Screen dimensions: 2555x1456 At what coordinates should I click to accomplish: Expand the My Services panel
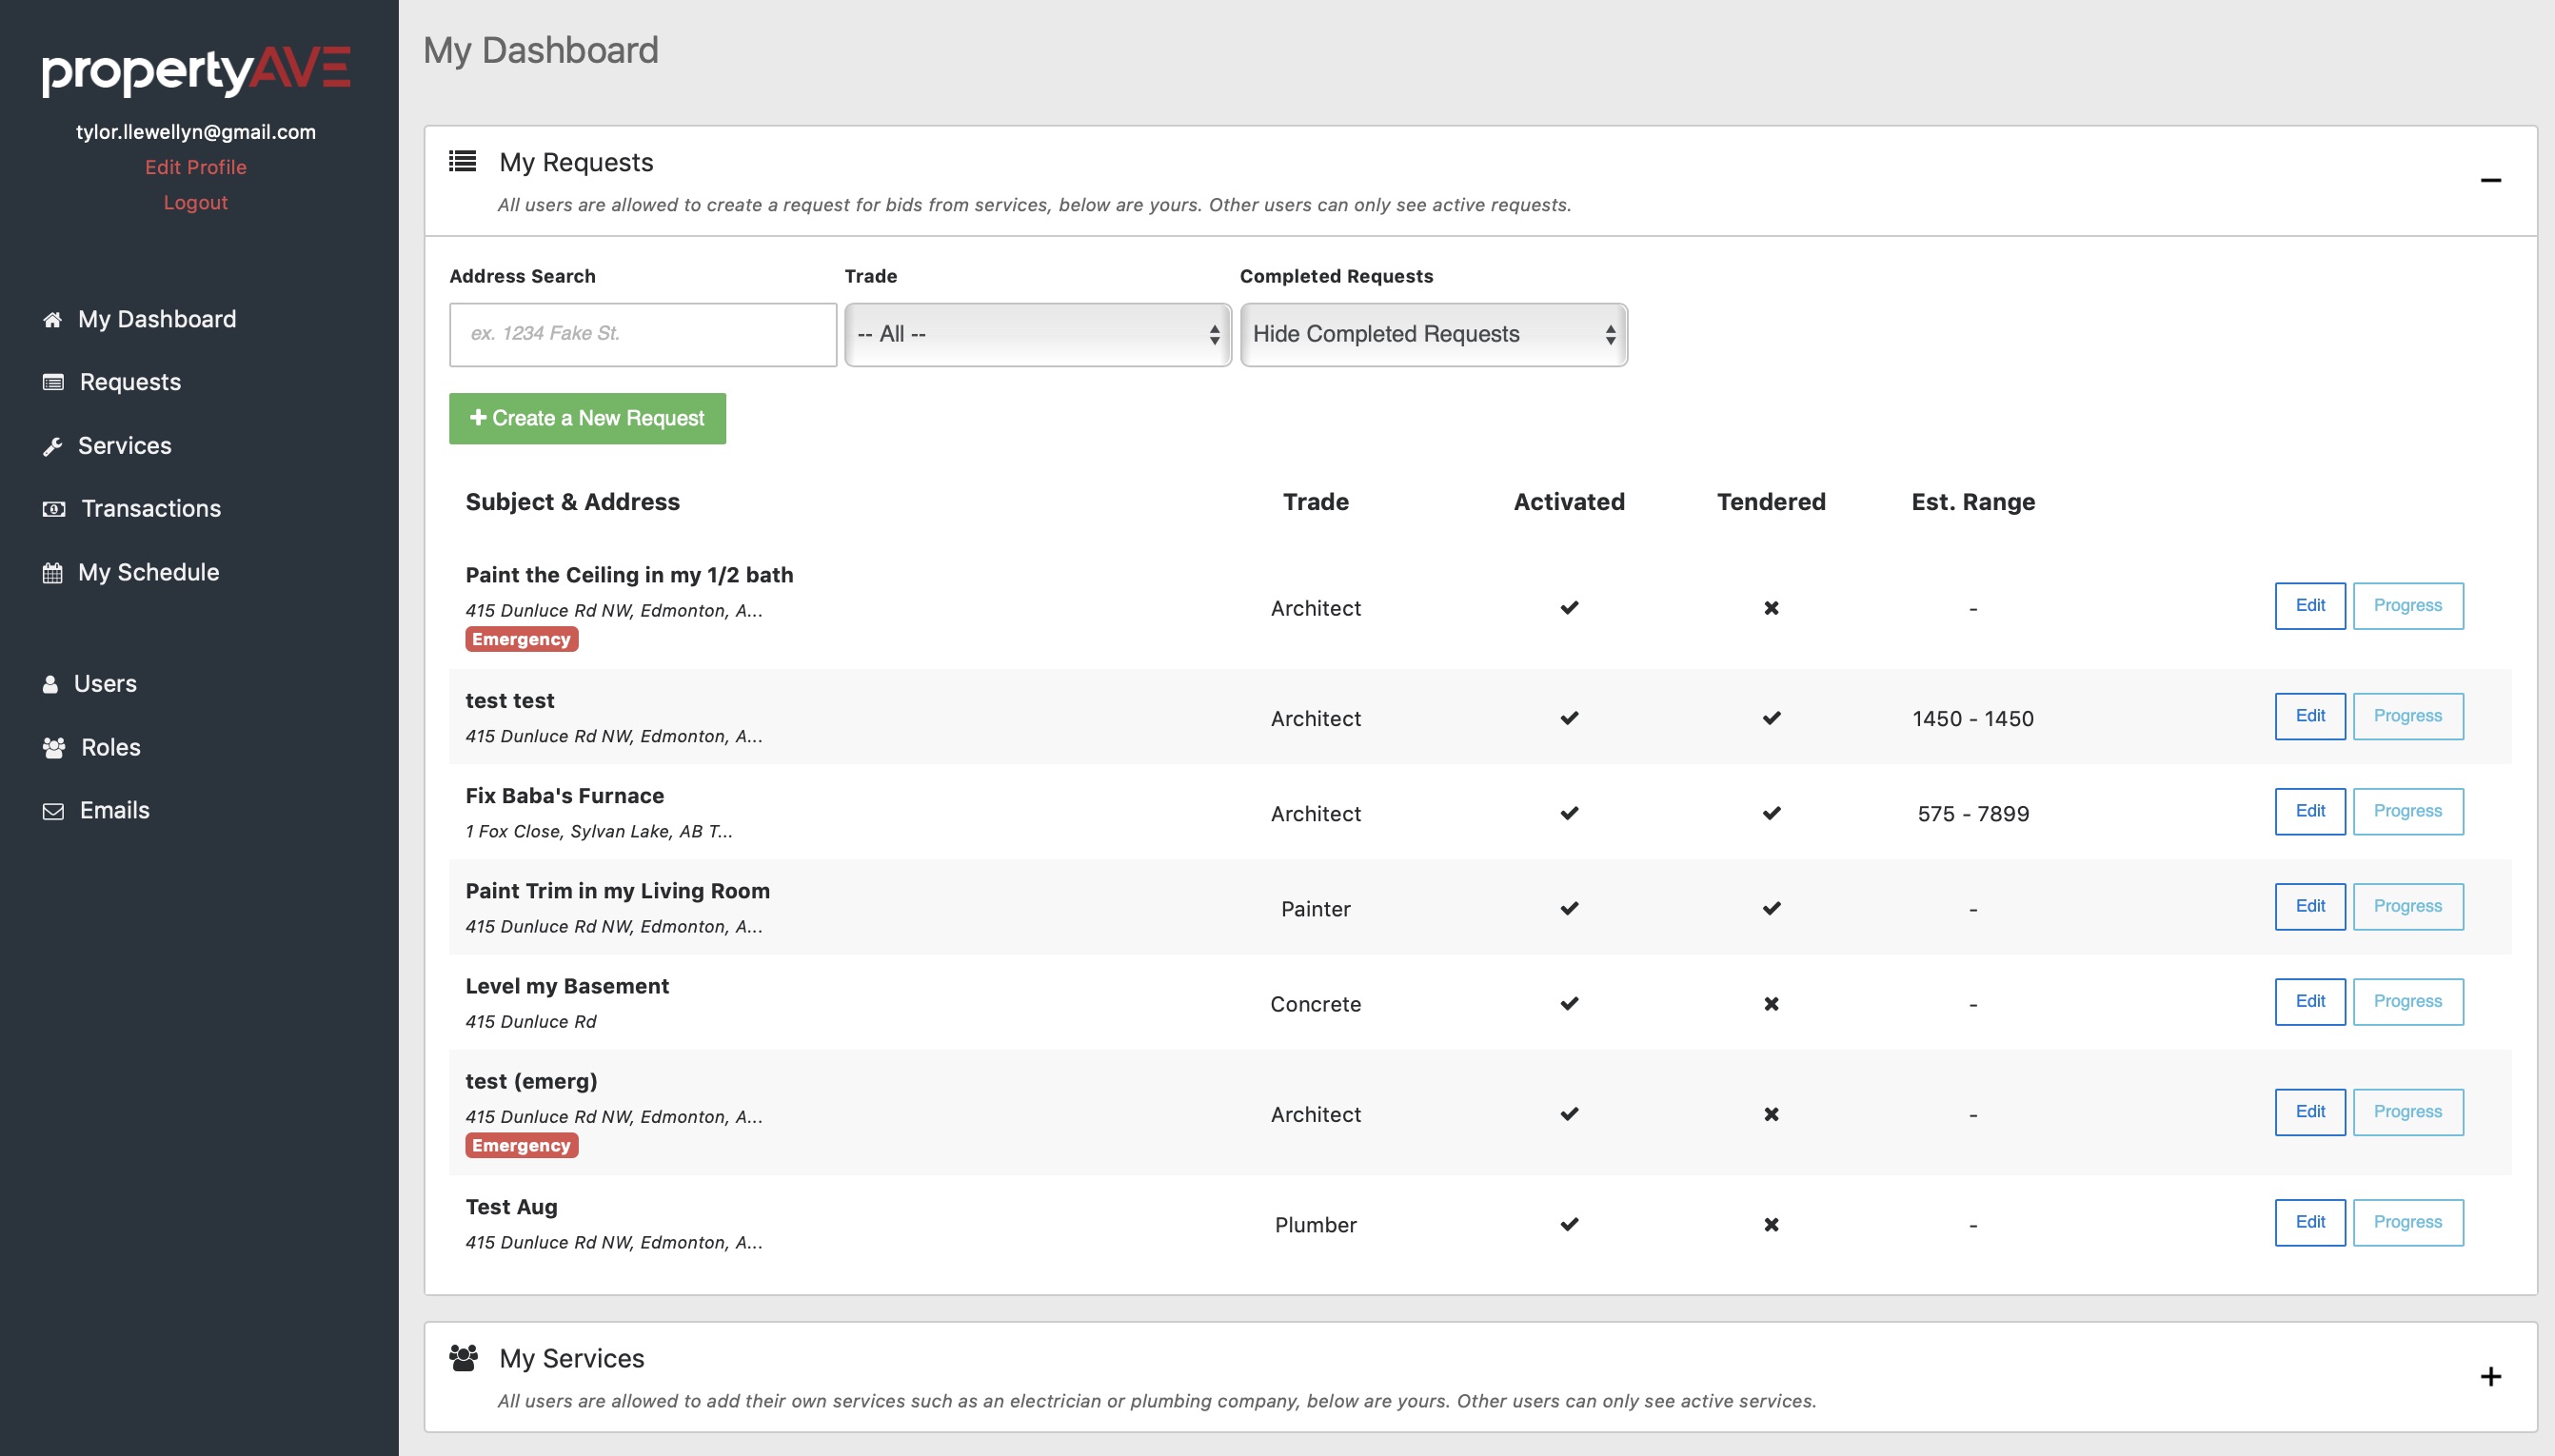(x=2490, y=1377)
